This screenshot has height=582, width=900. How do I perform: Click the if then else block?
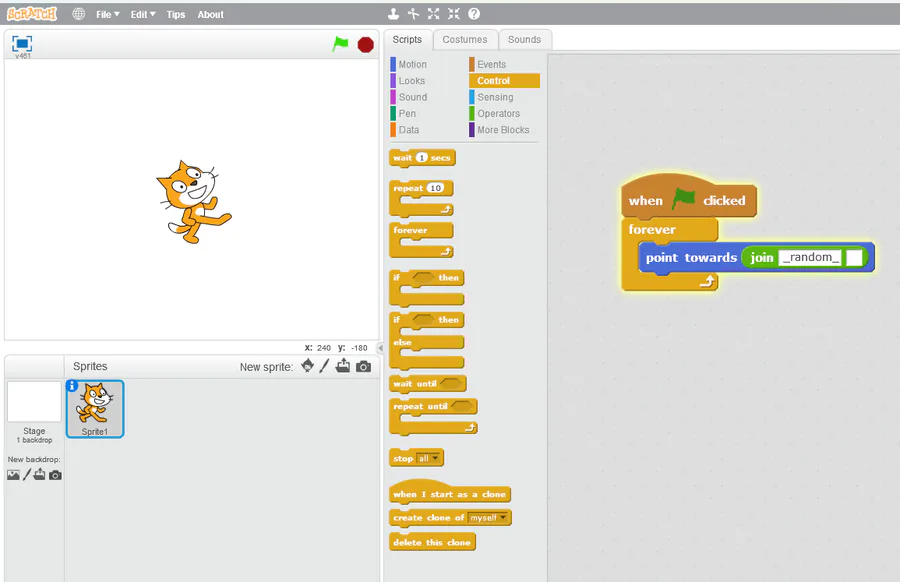pyautogui.click(x=426, y=341)
